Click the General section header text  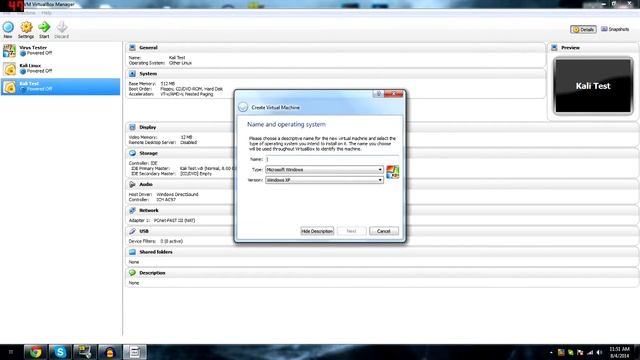tap(148, 48)
